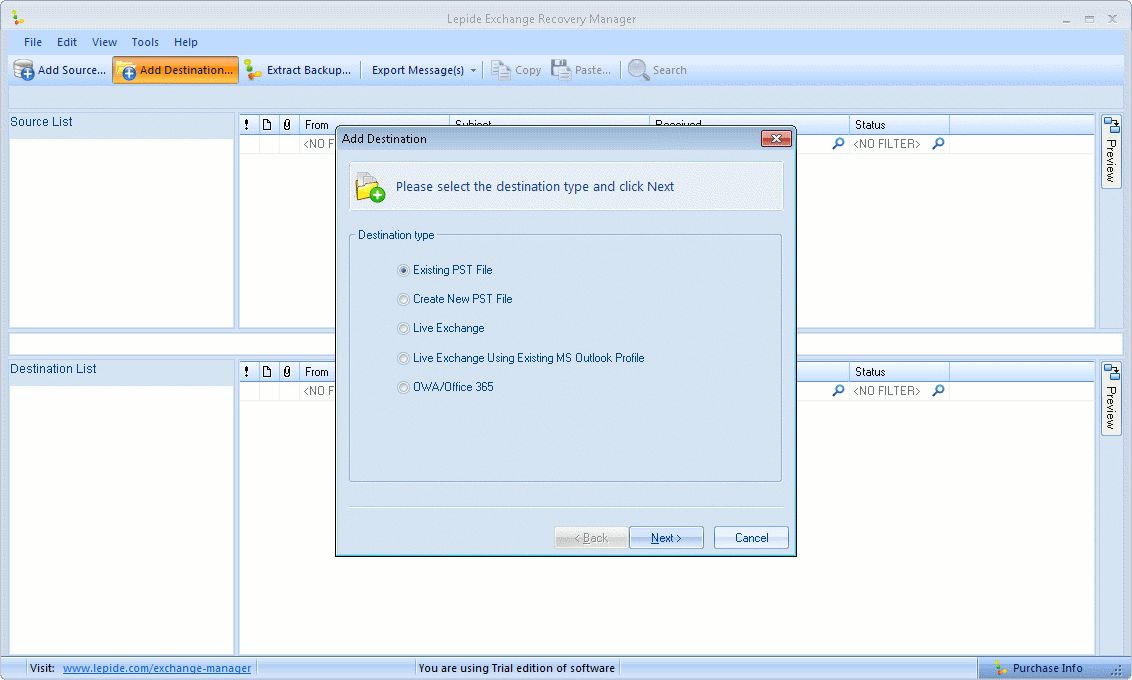Screen dimensions: 1132x680
Task: Open the File menu
Action: [32, 42]
